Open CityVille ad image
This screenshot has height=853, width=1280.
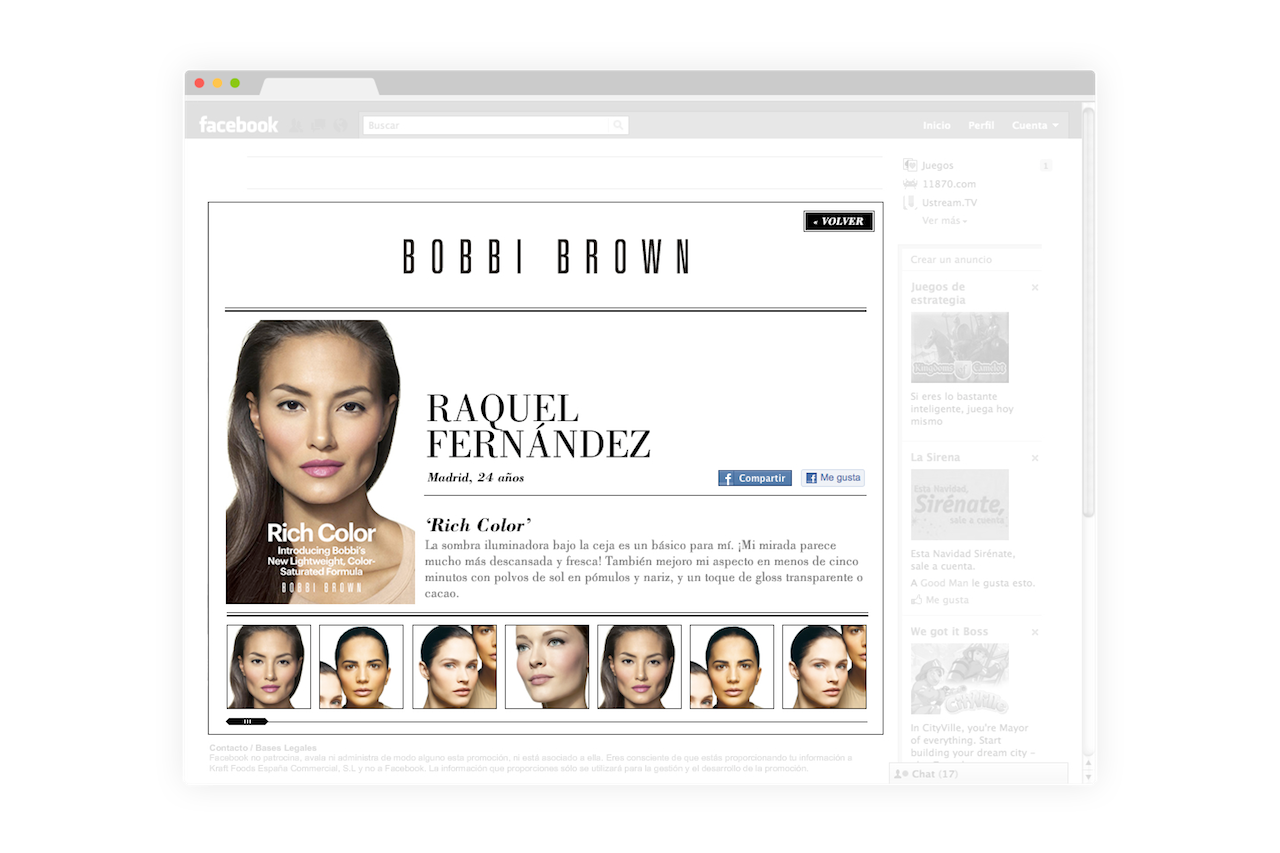tap(959, 679)
